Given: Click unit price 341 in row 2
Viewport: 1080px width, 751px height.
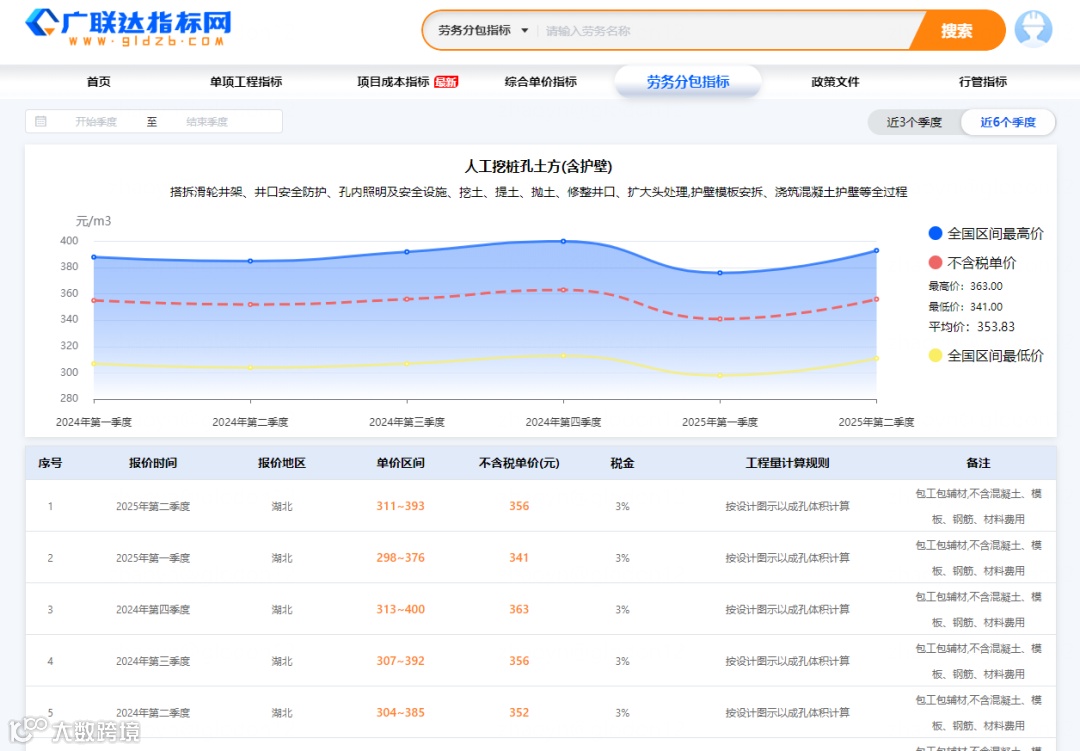Looking at the screenshot, I should click(x=519, y=557).
